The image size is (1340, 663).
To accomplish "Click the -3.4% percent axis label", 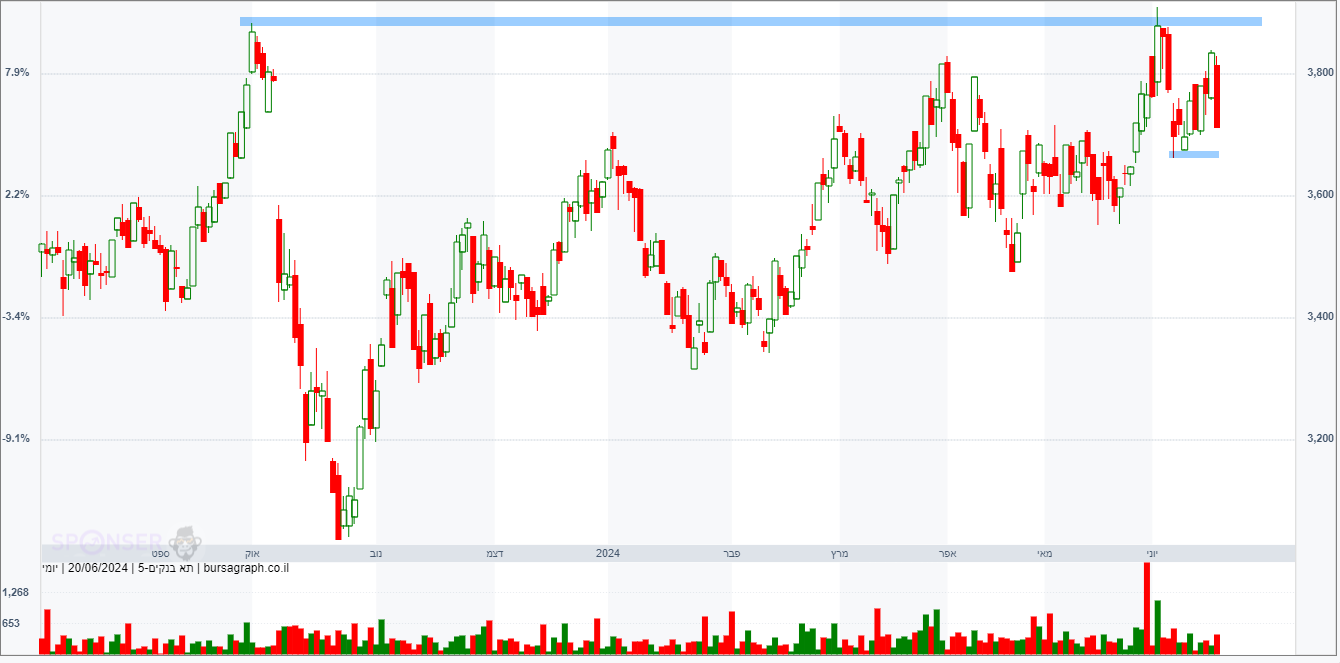I will (x=17, y=317).
